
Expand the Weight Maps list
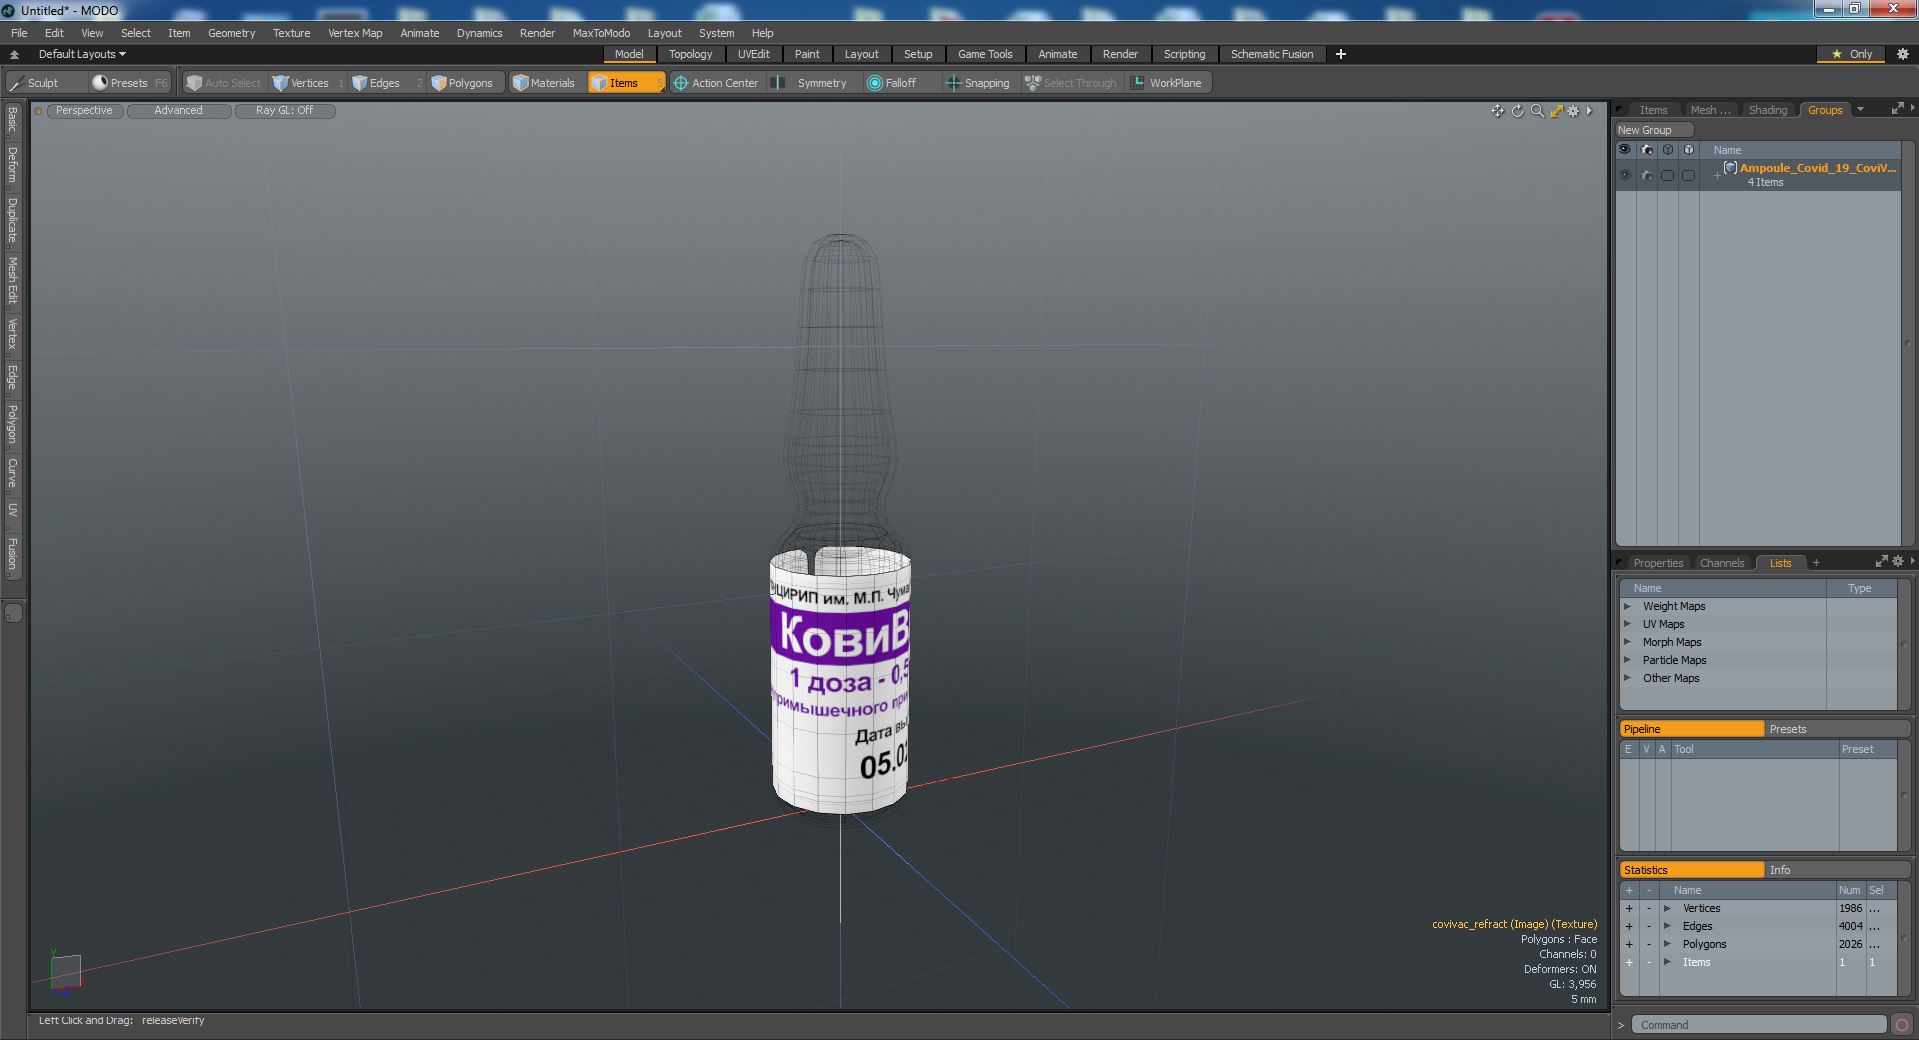pos(1628,606)
